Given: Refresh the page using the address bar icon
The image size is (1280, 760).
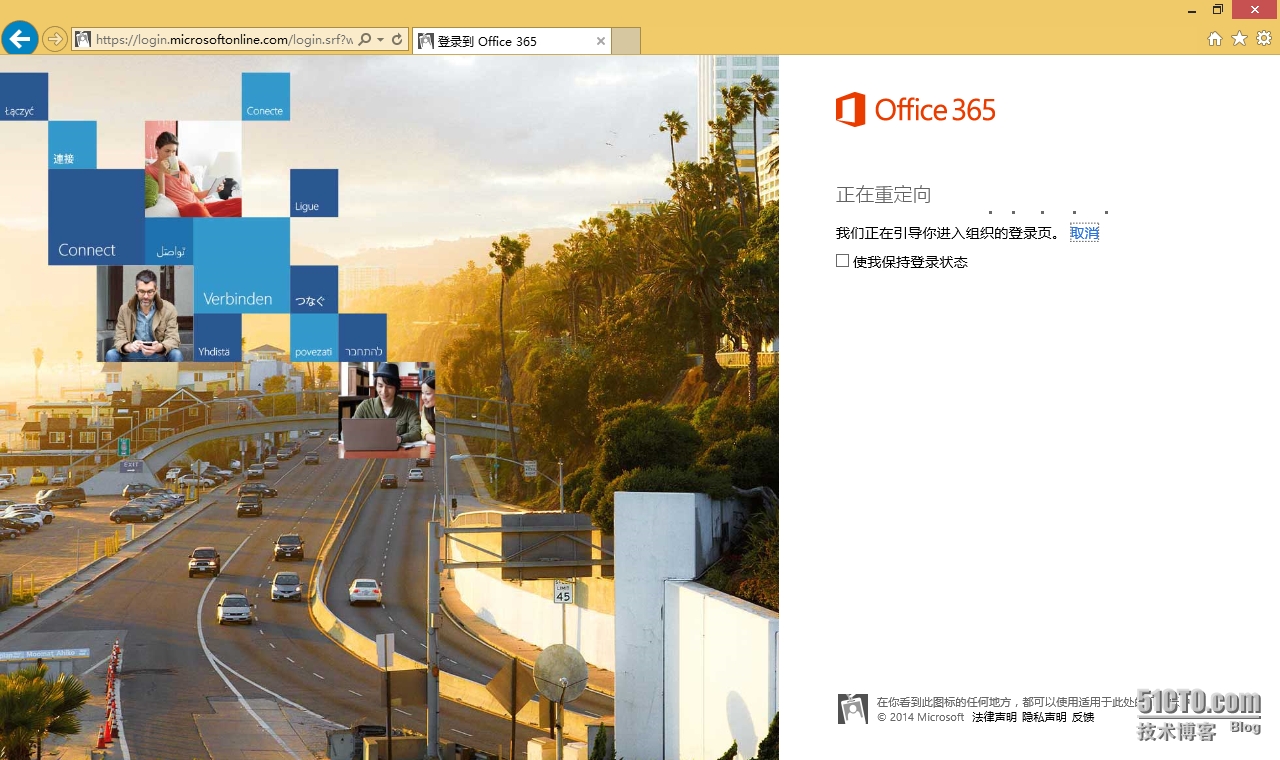Looking at the screenshot, I should click(398, 39).
